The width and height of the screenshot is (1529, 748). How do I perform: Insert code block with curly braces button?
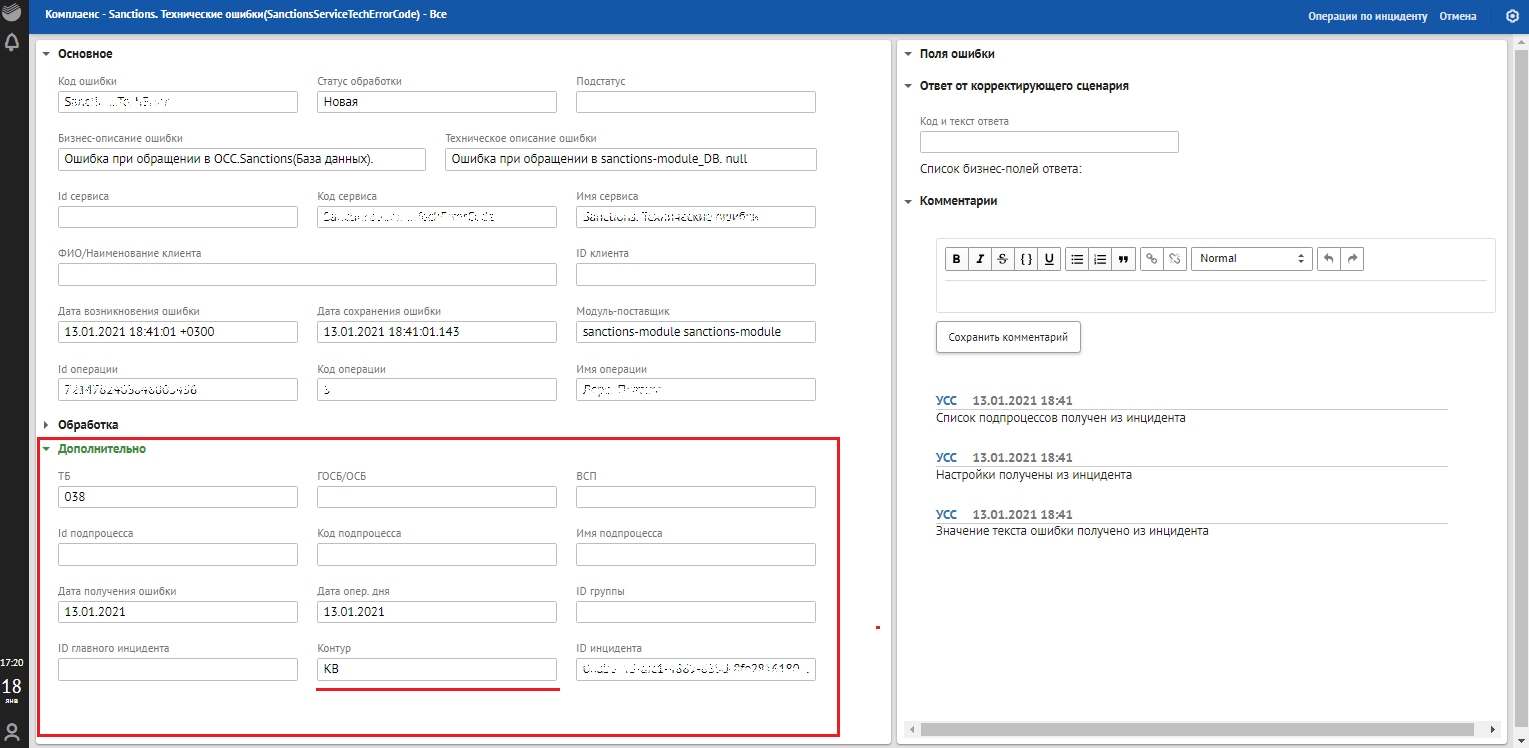pyautogui.click(x=1026, y=259)
